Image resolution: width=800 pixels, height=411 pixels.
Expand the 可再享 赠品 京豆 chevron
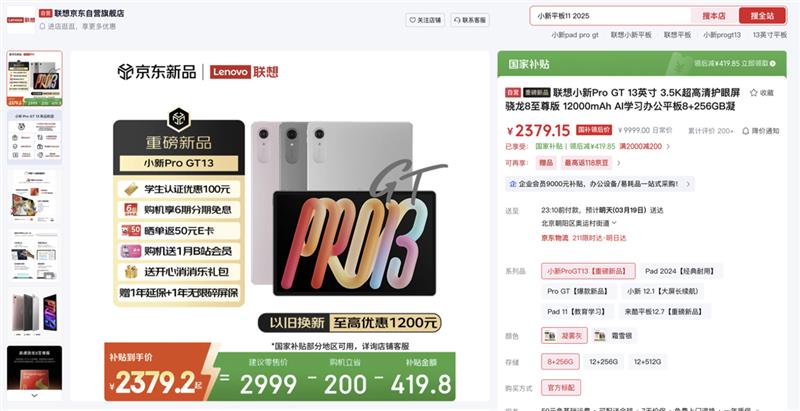[619, 163]
